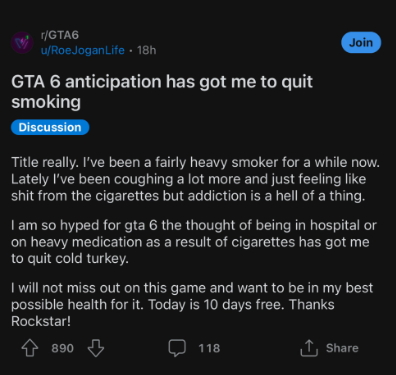This screenshot has height=375, width=396.
Task: Filter by the Discussion flair tag
Action: (50, 127)
